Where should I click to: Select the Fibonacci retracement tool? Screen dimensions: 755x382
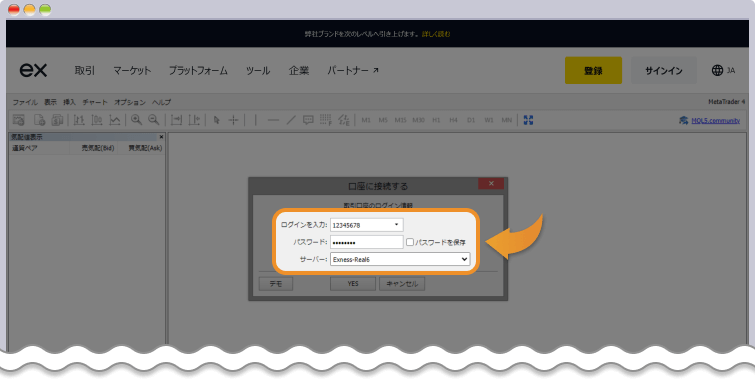(326, 120)
